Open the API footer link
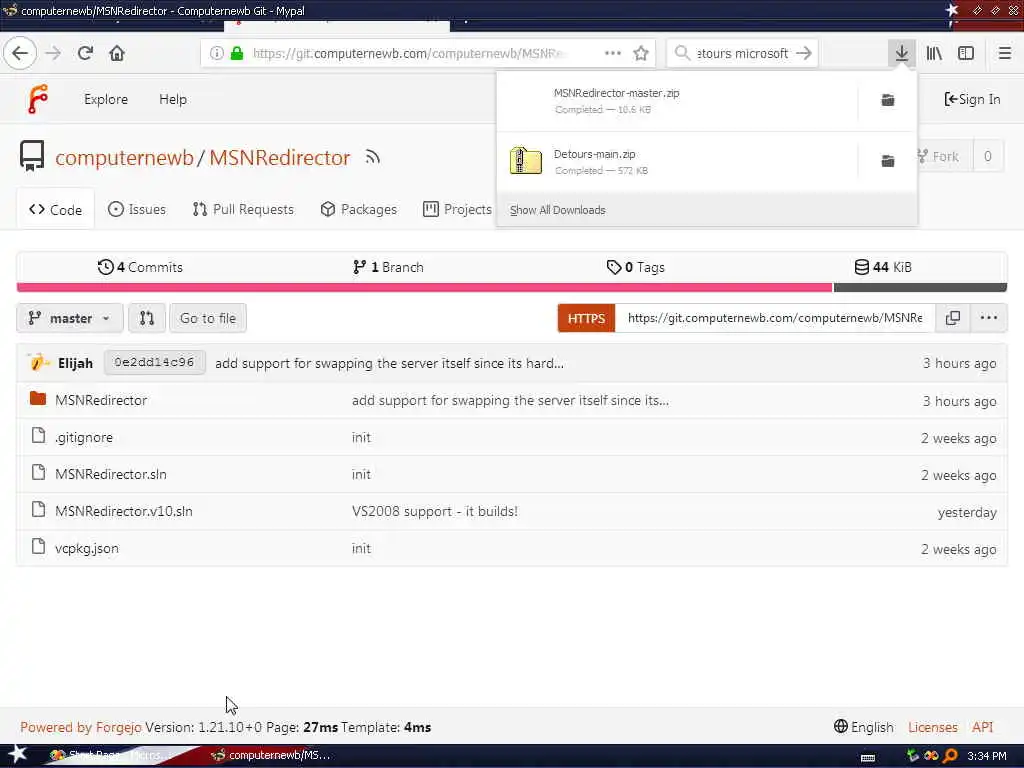Screen dimensions: 1024x768 pyautogui.click(x=982, y=727)
